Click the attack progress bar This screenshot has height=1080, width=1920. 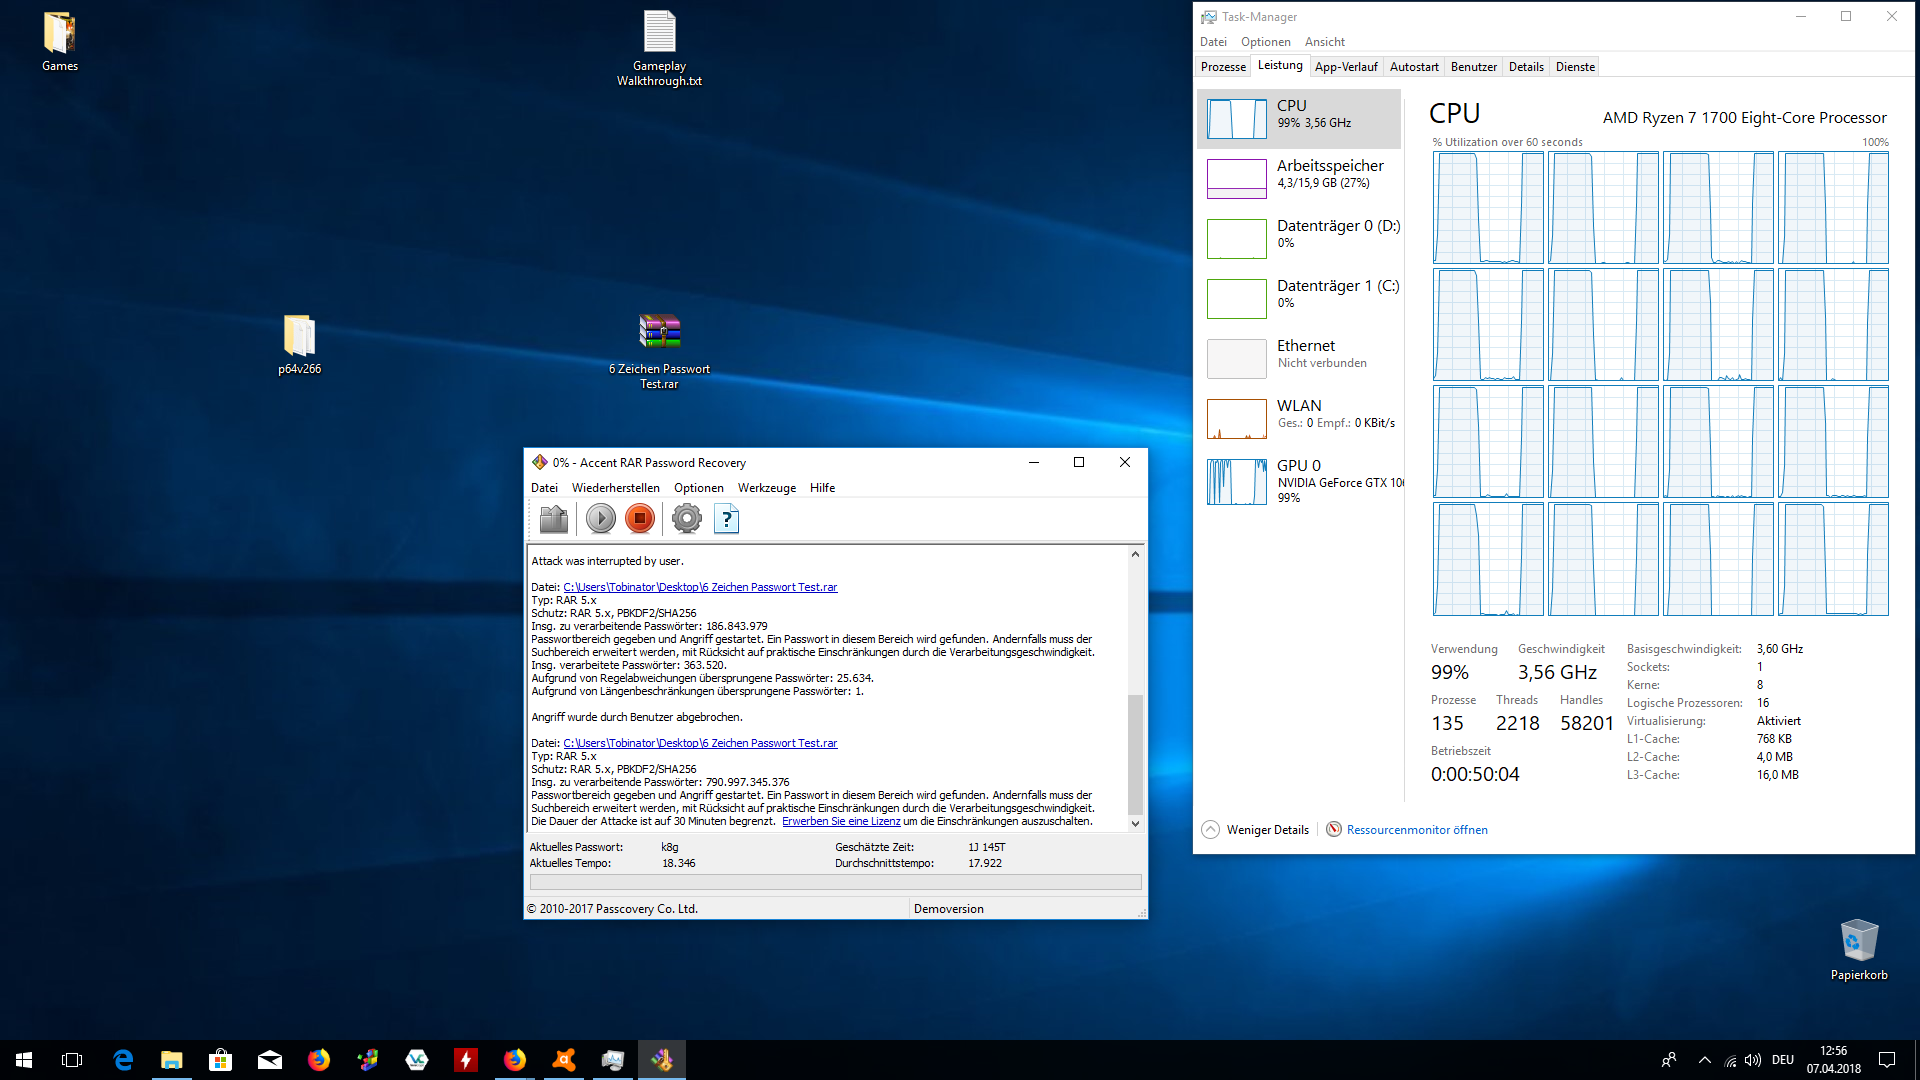[835, 883]
